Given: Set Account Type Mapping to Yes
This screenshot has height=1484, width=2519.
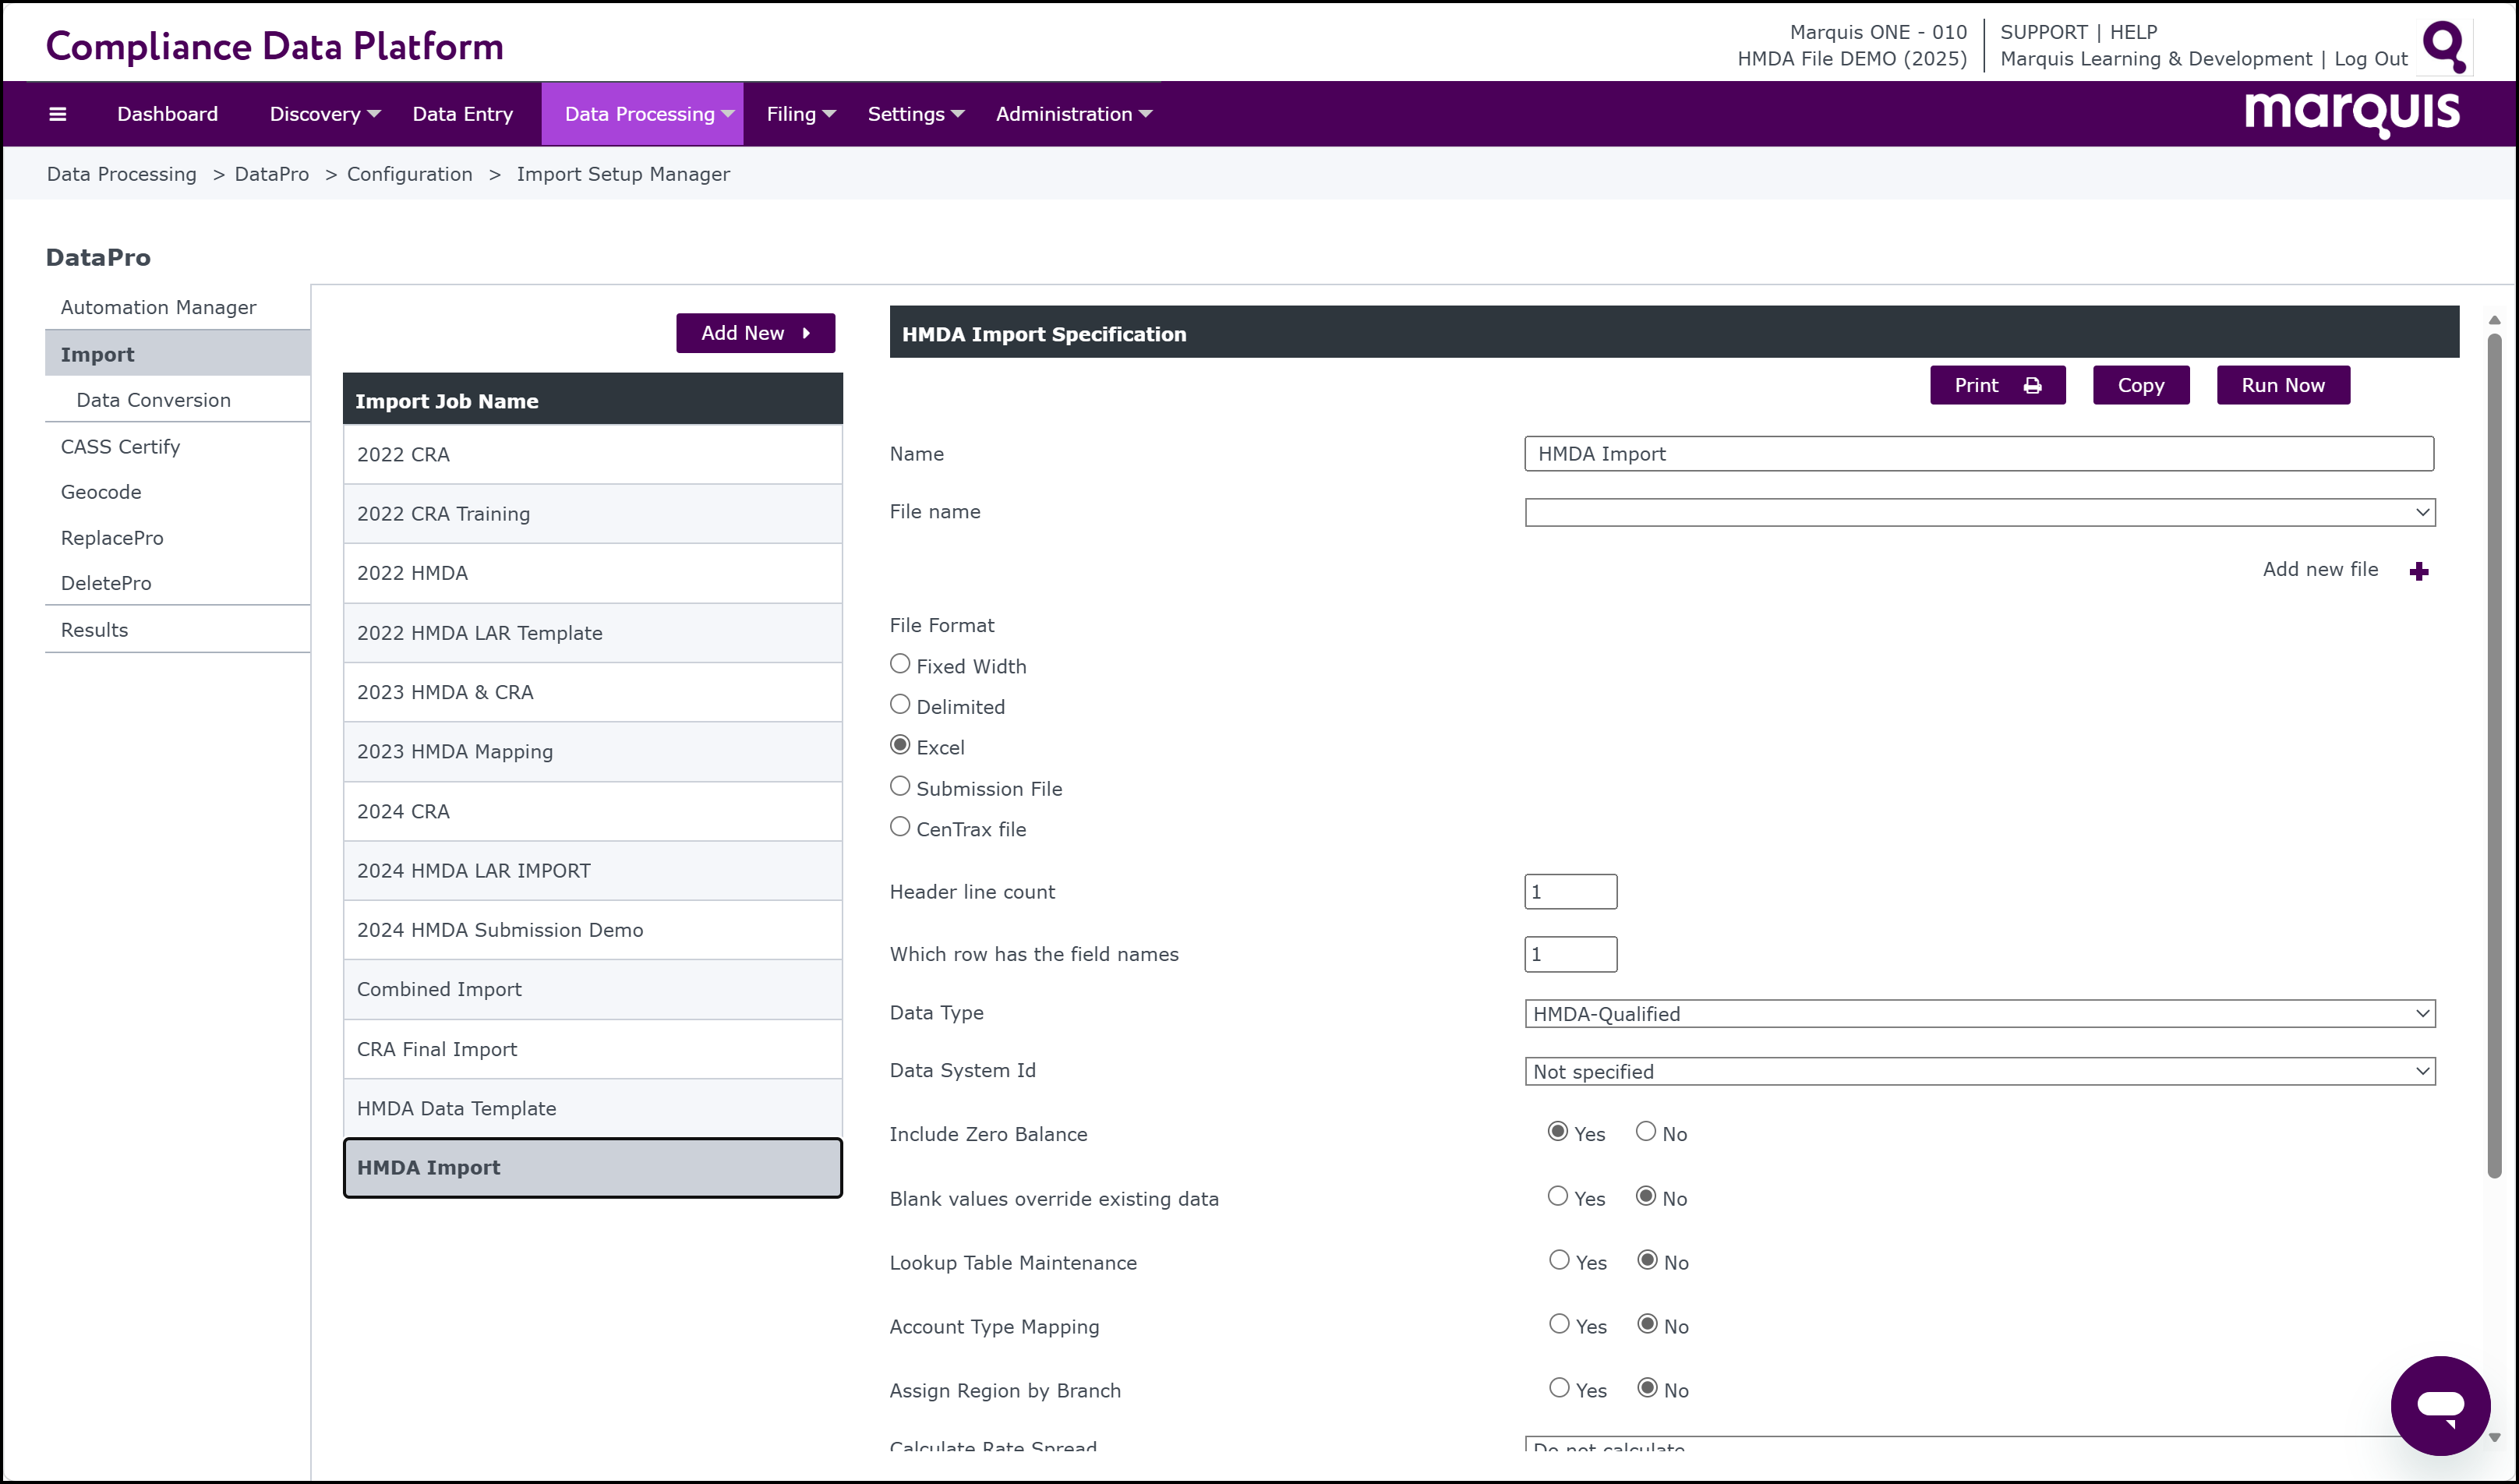Looking at the screenshot, I should coord(1559,1325).
